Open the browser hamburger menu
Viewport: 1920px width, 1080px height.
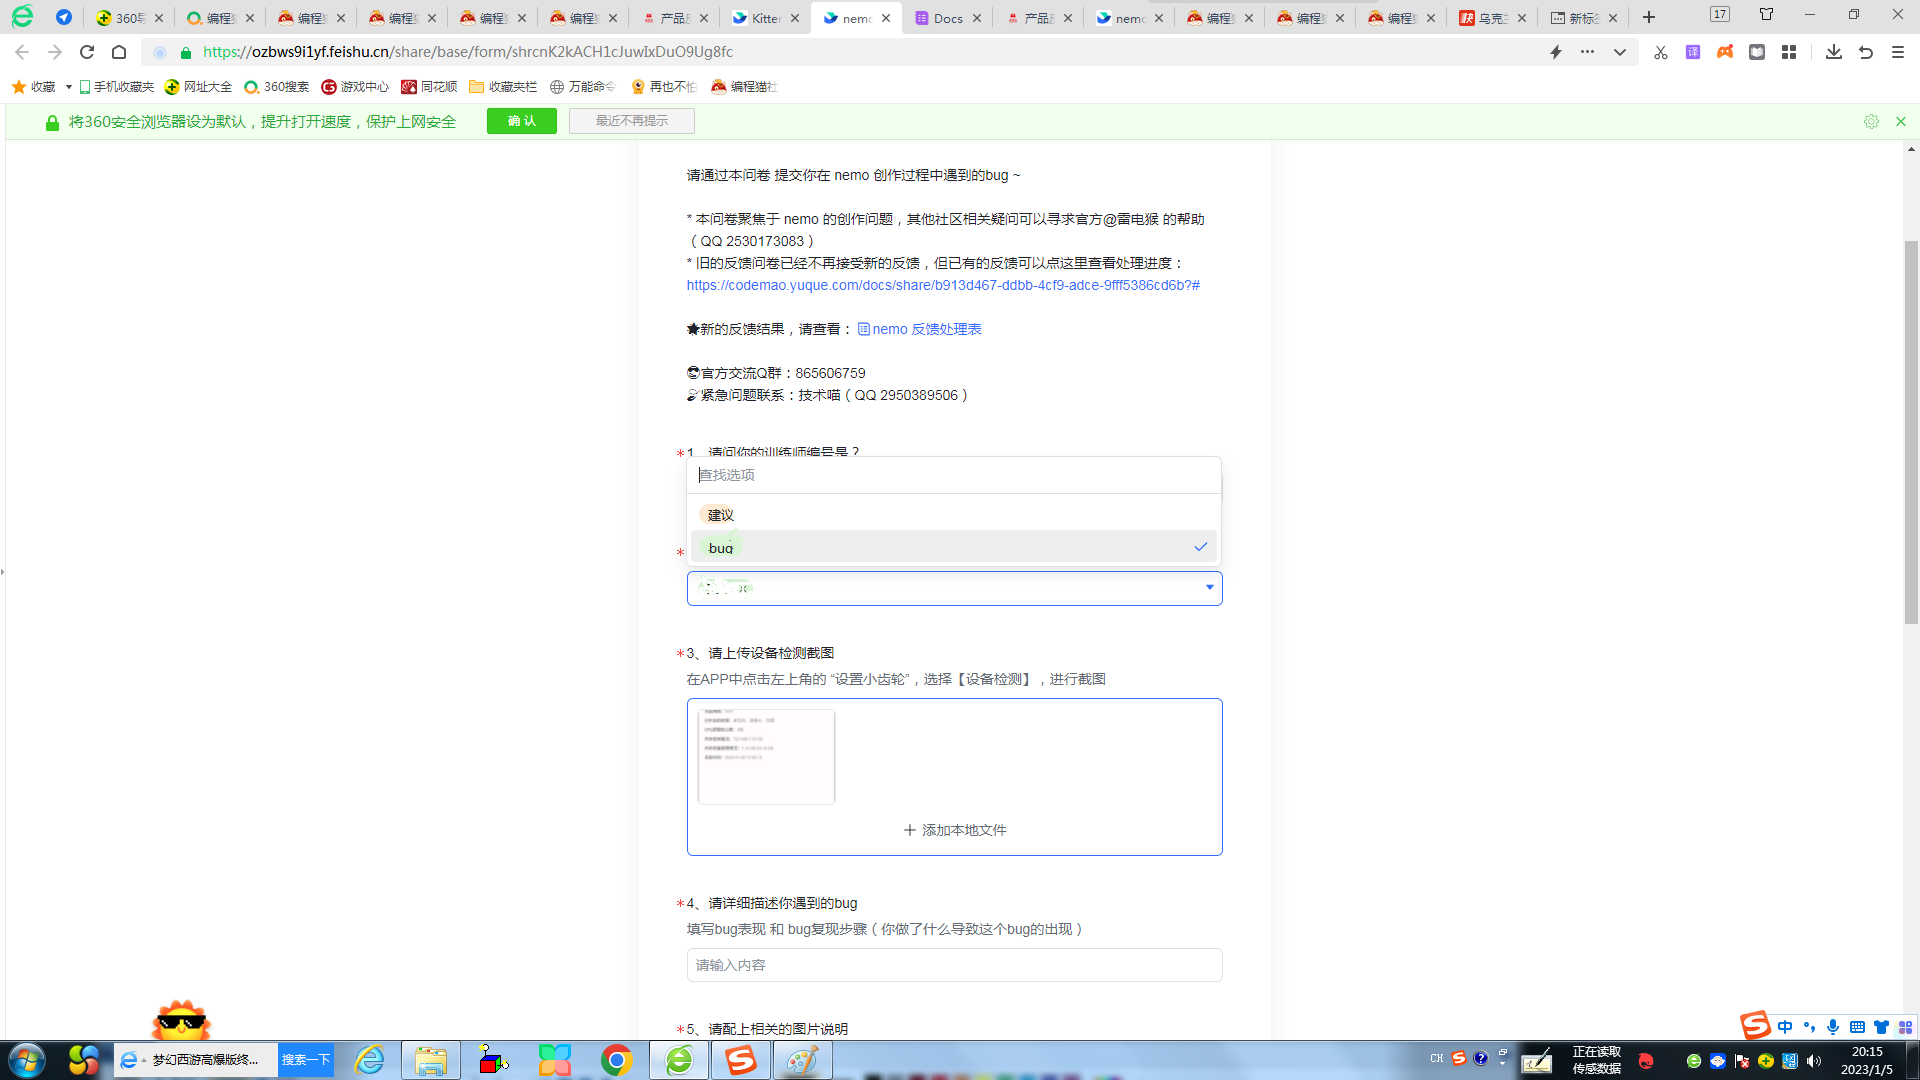1898,52
